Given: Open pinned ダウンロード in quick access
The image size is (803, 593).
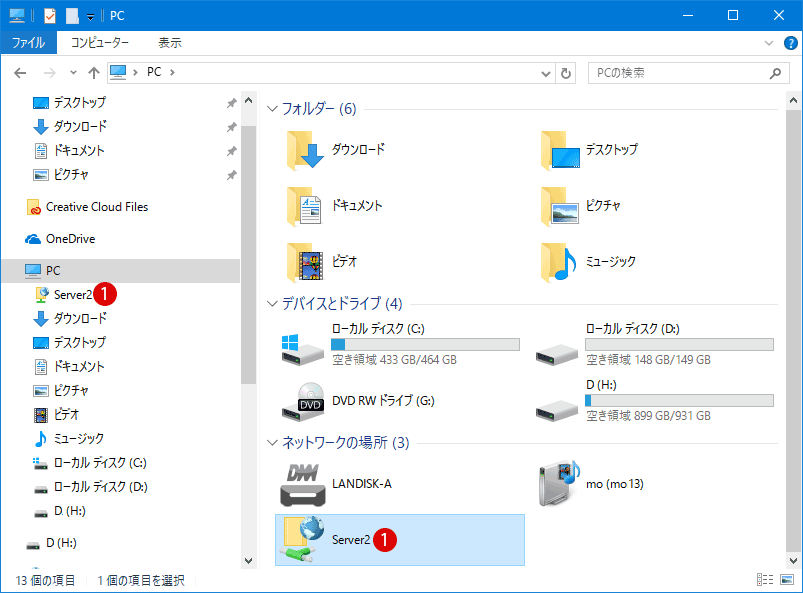Looking at the screenshot, I should [x=80, y=126].
